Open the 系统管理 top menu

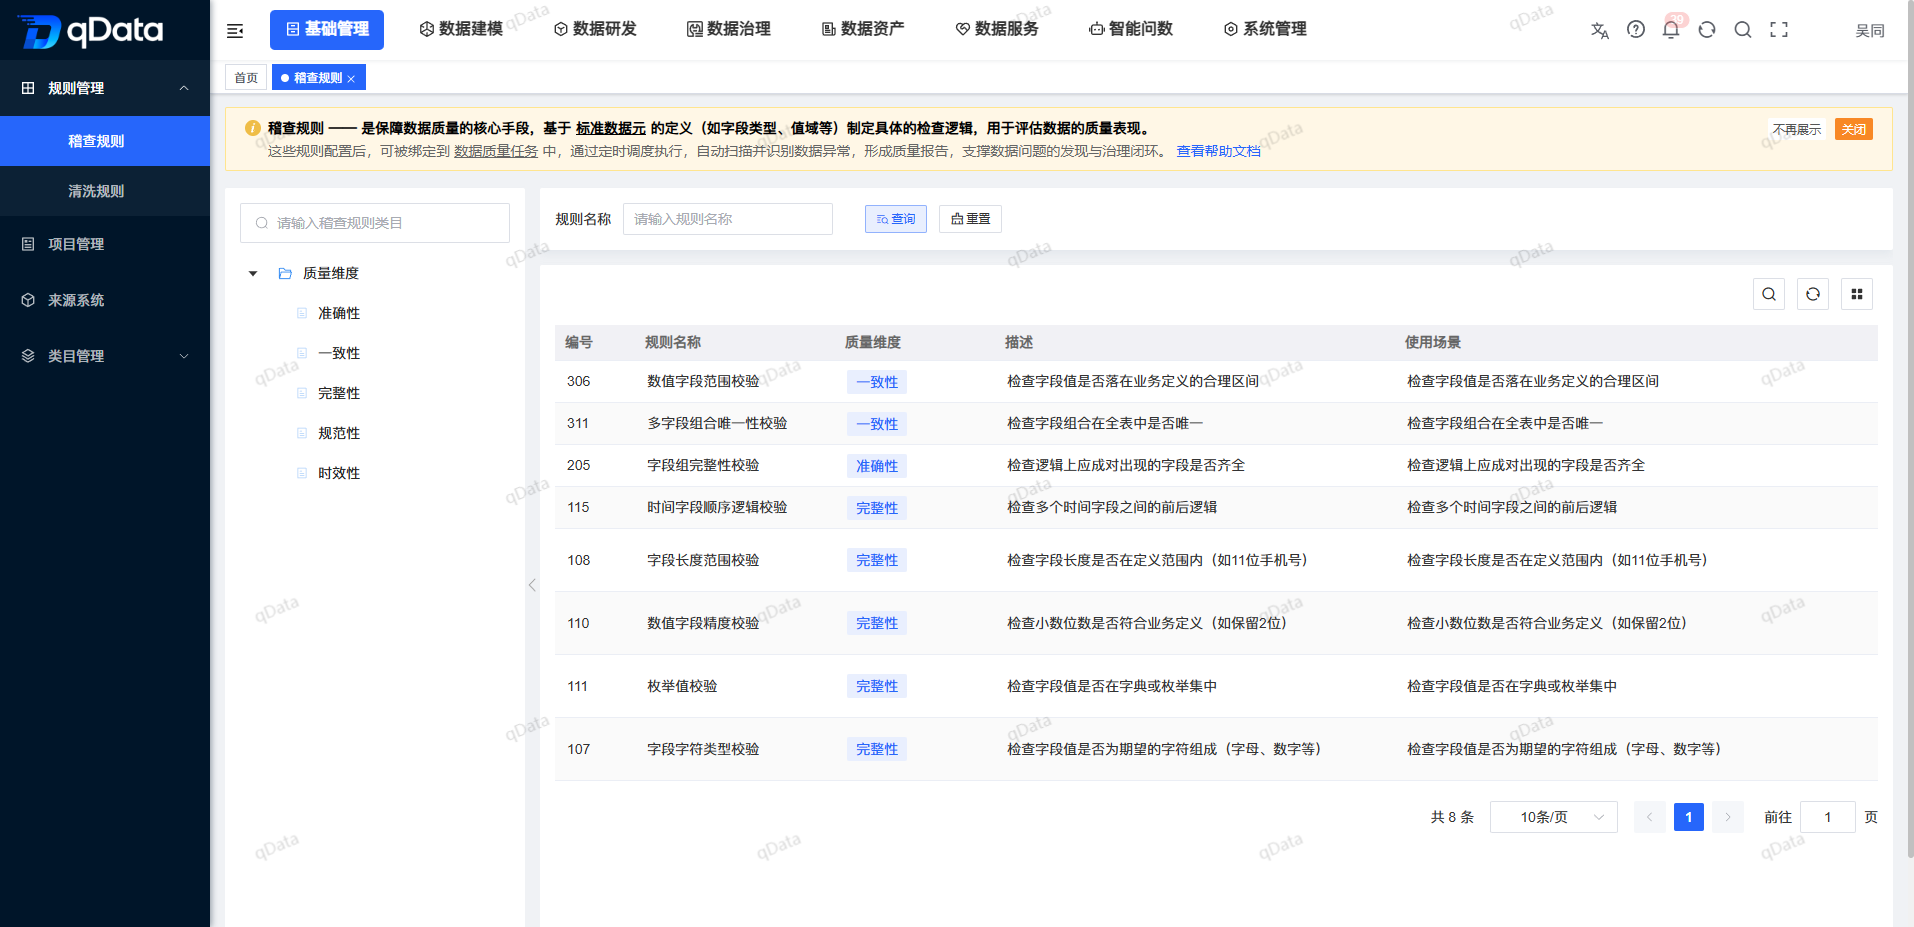1265,29
